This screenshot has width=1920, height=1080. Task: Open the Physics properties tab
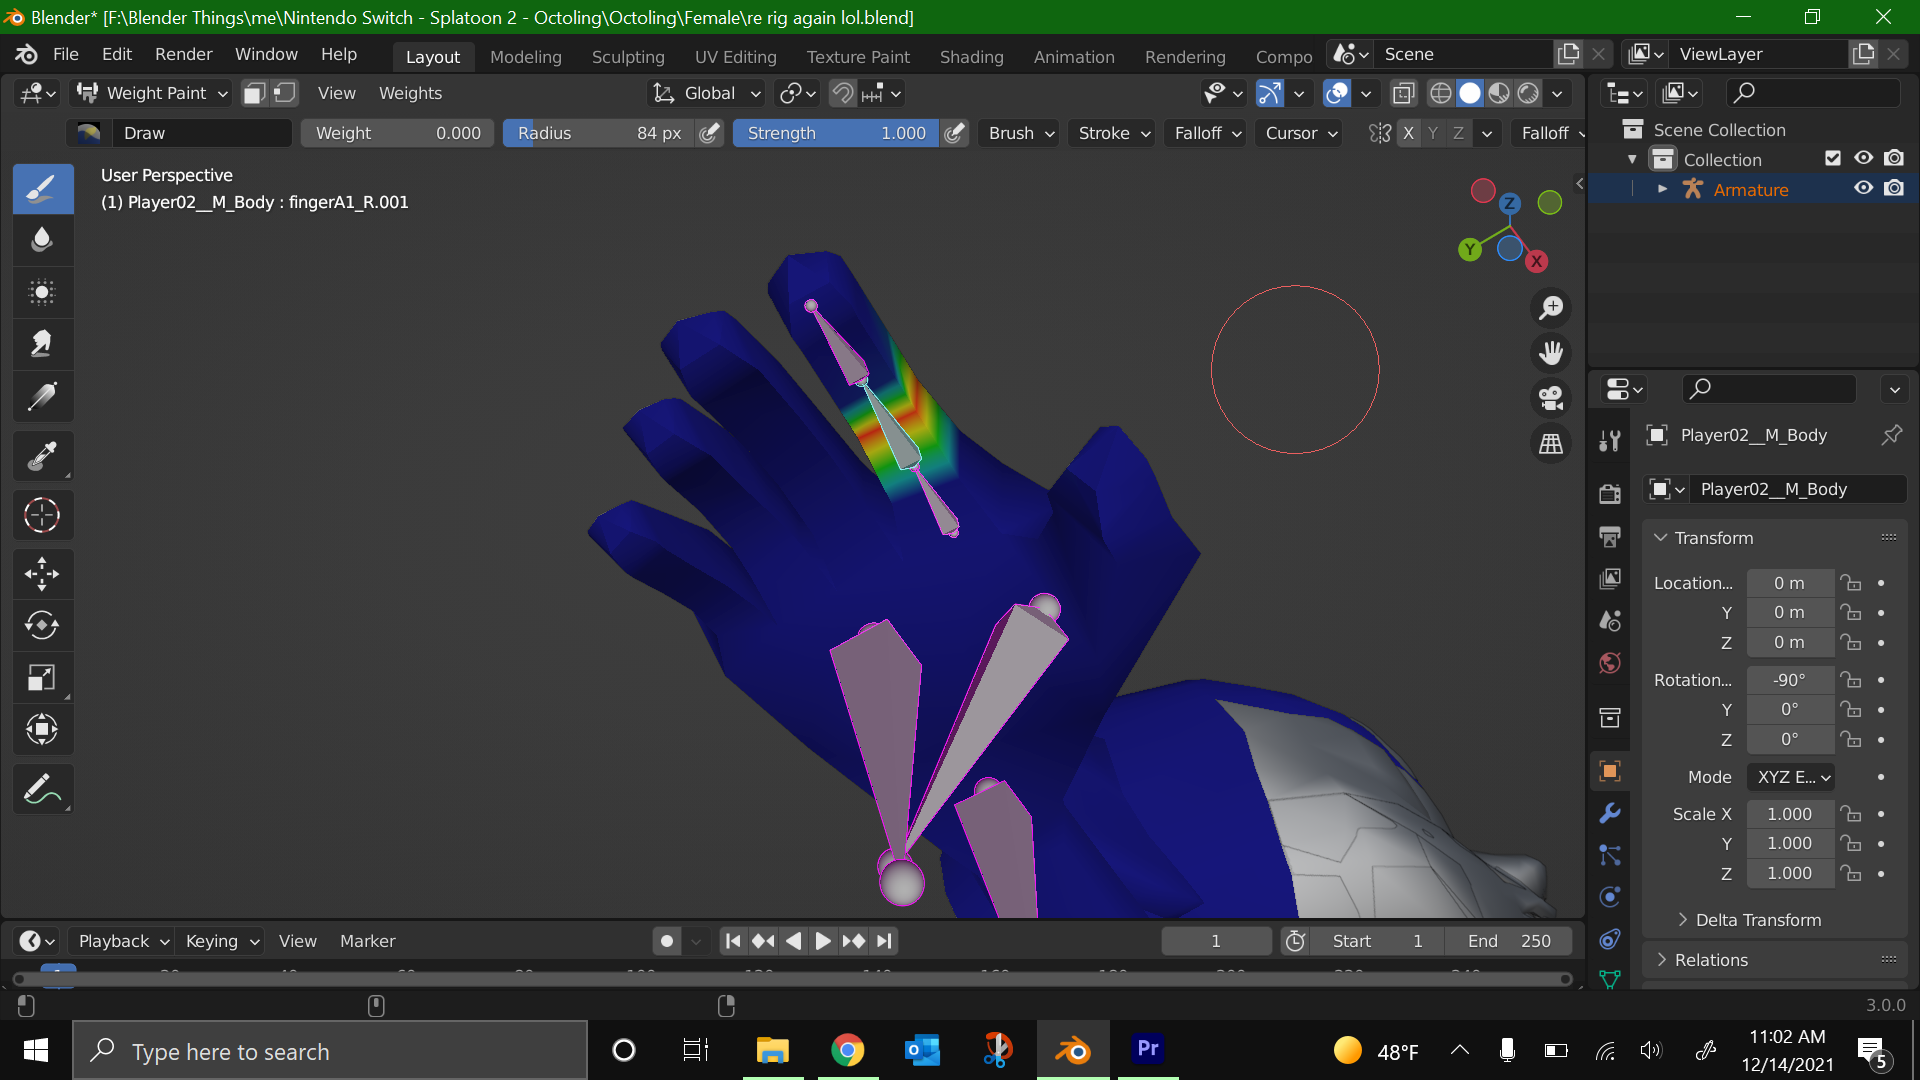click(x=1610, y=897)
